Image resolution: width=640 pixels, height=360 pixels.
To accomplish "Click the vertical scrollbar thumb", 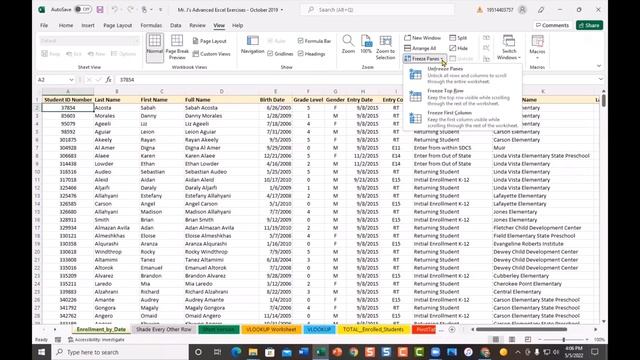I will click(x=603, y=100).
